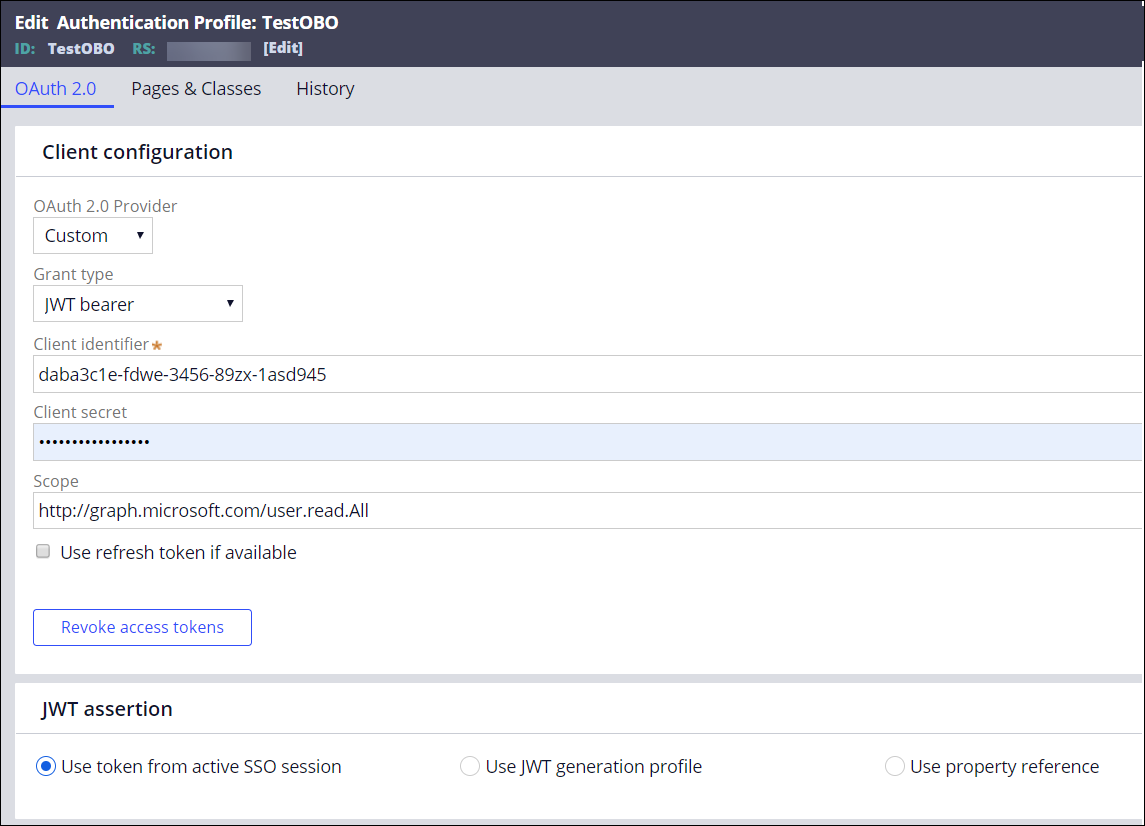Expand the Grant type dropdown
This screenshot has width=1145, height=826.
click(x=138, y=304)
